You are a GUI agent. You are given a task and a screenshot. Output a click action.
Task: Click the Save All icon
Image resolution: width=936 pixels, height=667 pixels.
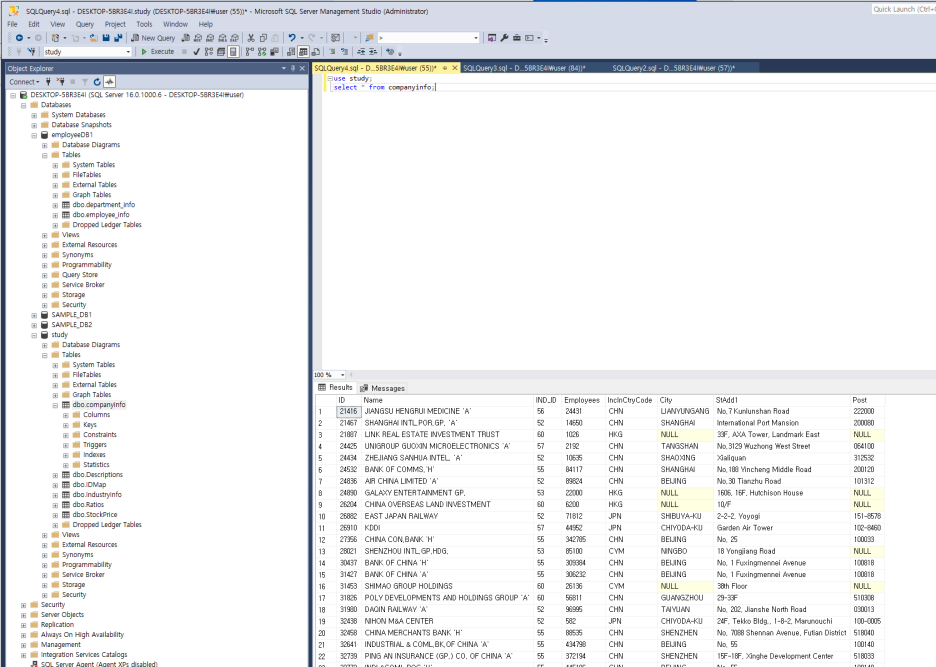click(118, 38)
